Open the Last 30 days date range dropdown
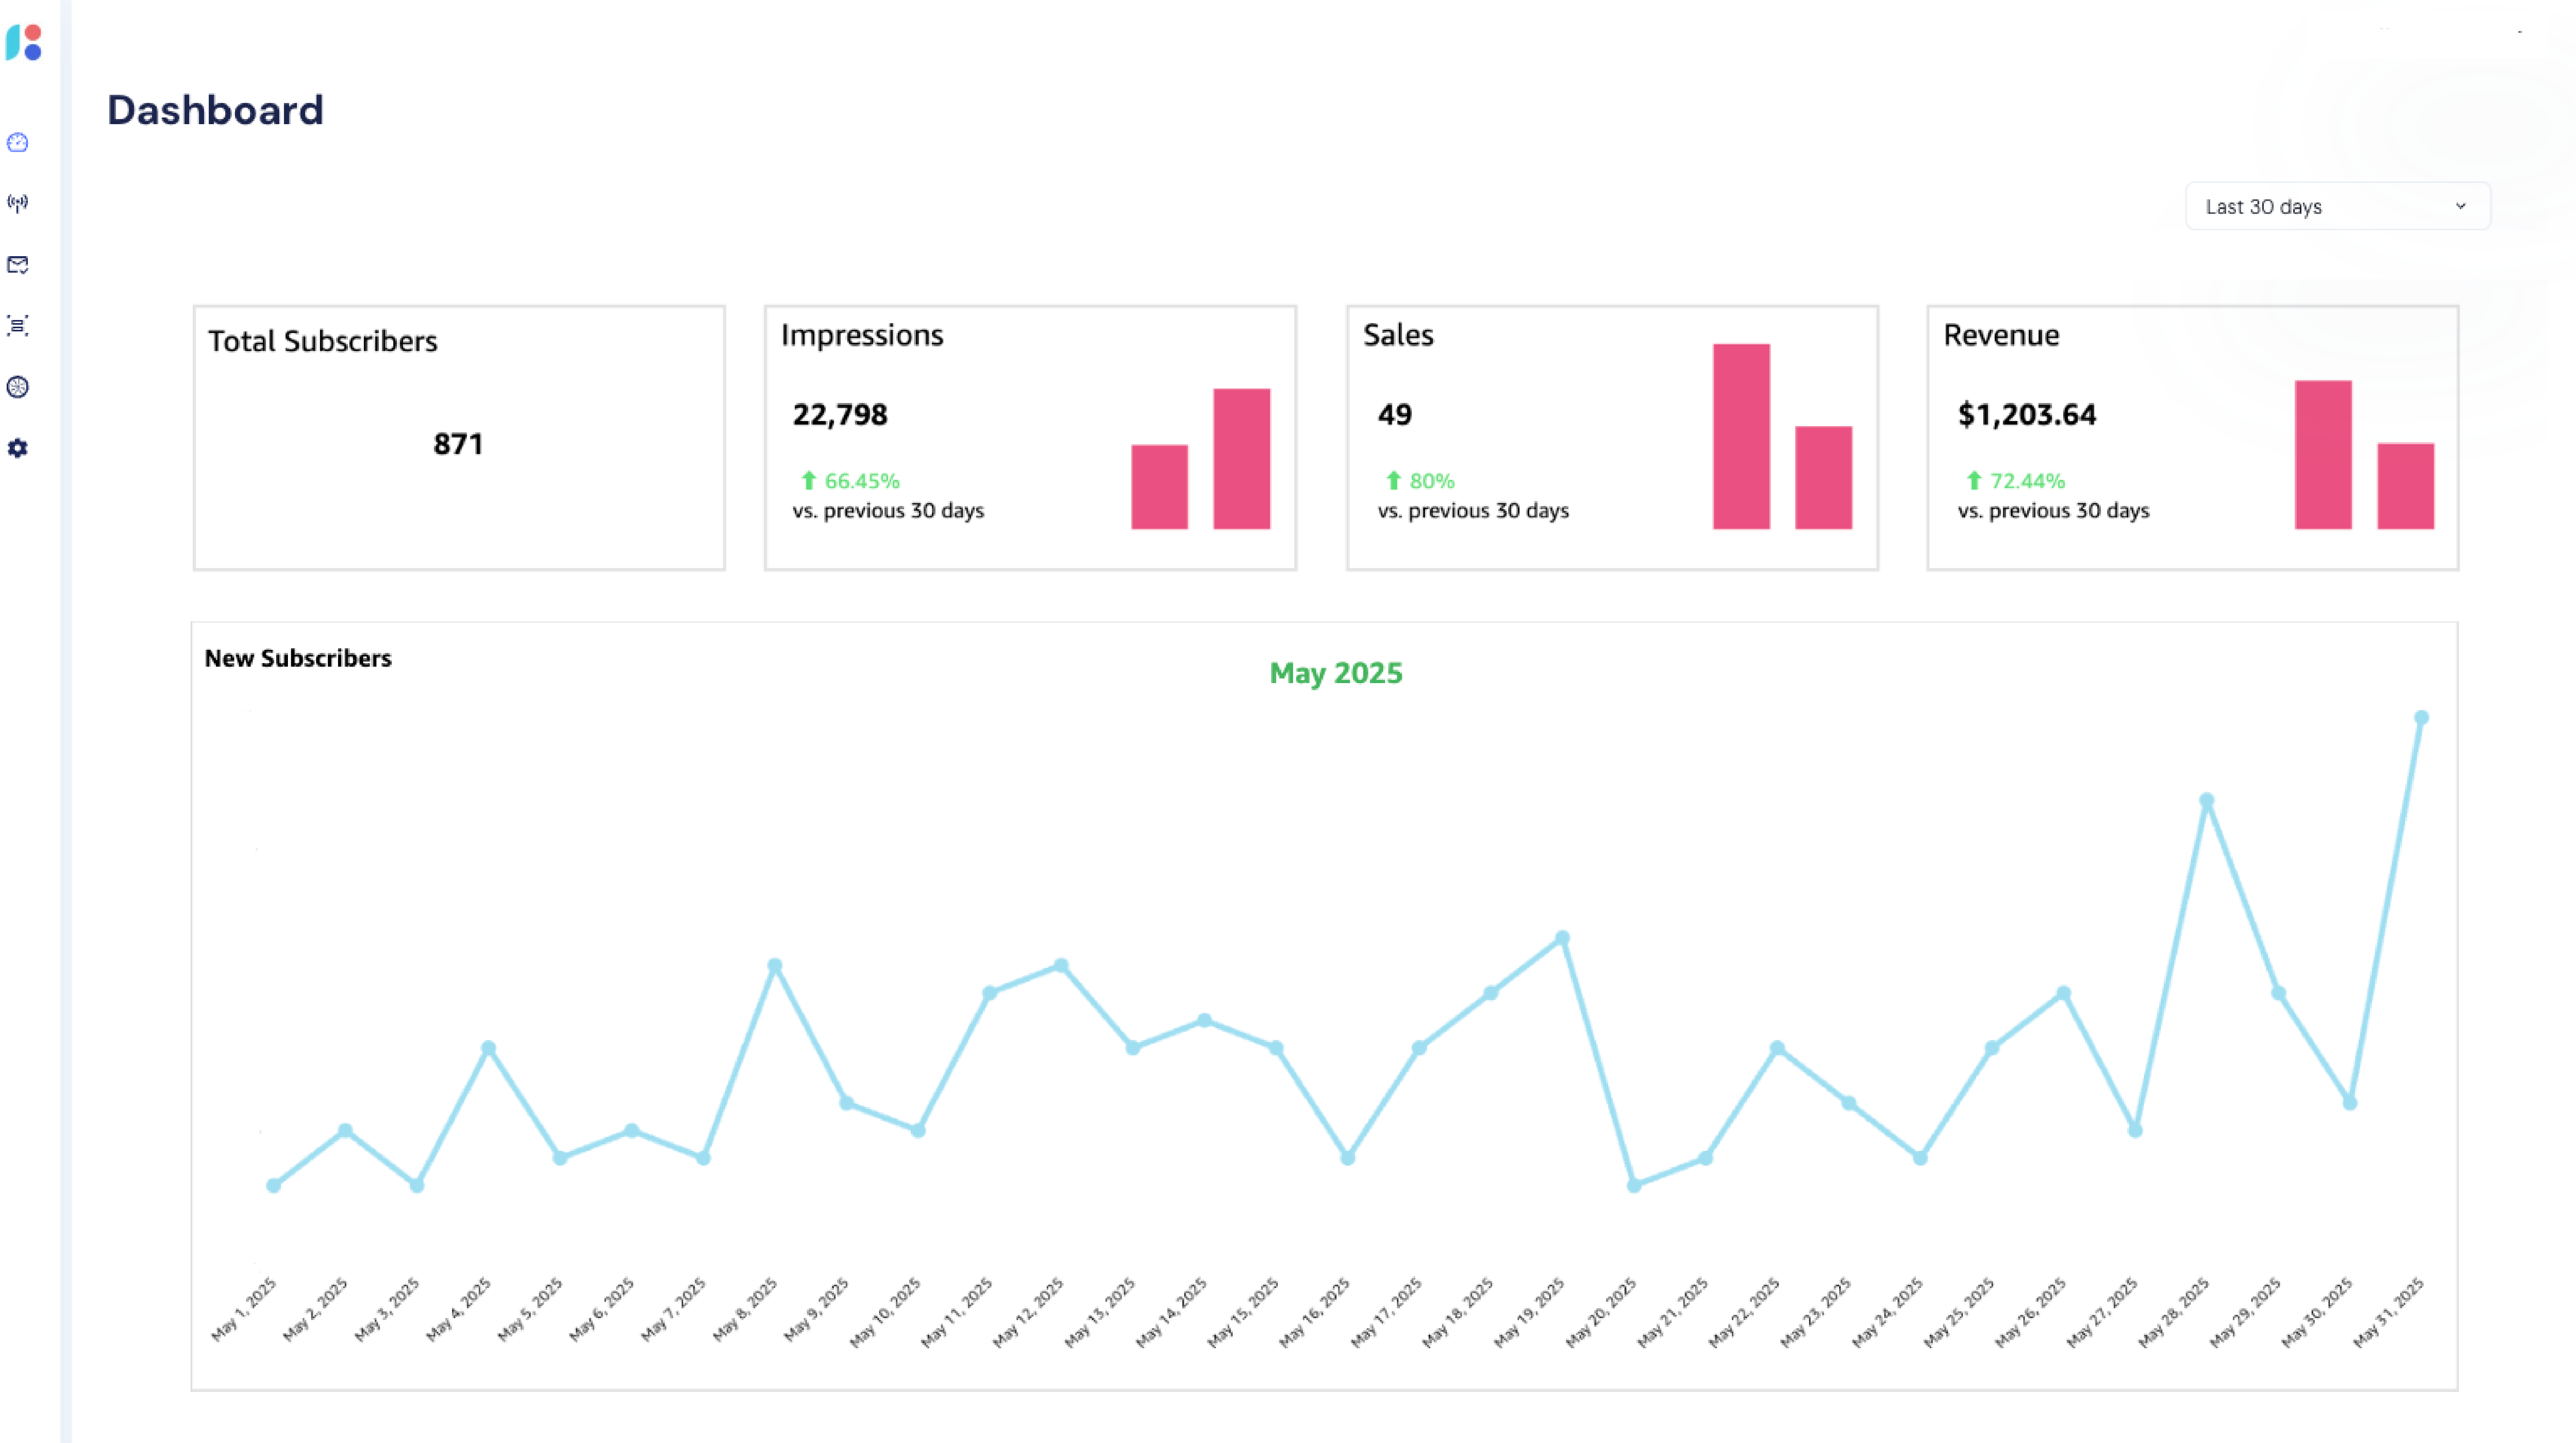2576x1443 pixels. (2337, 206)
